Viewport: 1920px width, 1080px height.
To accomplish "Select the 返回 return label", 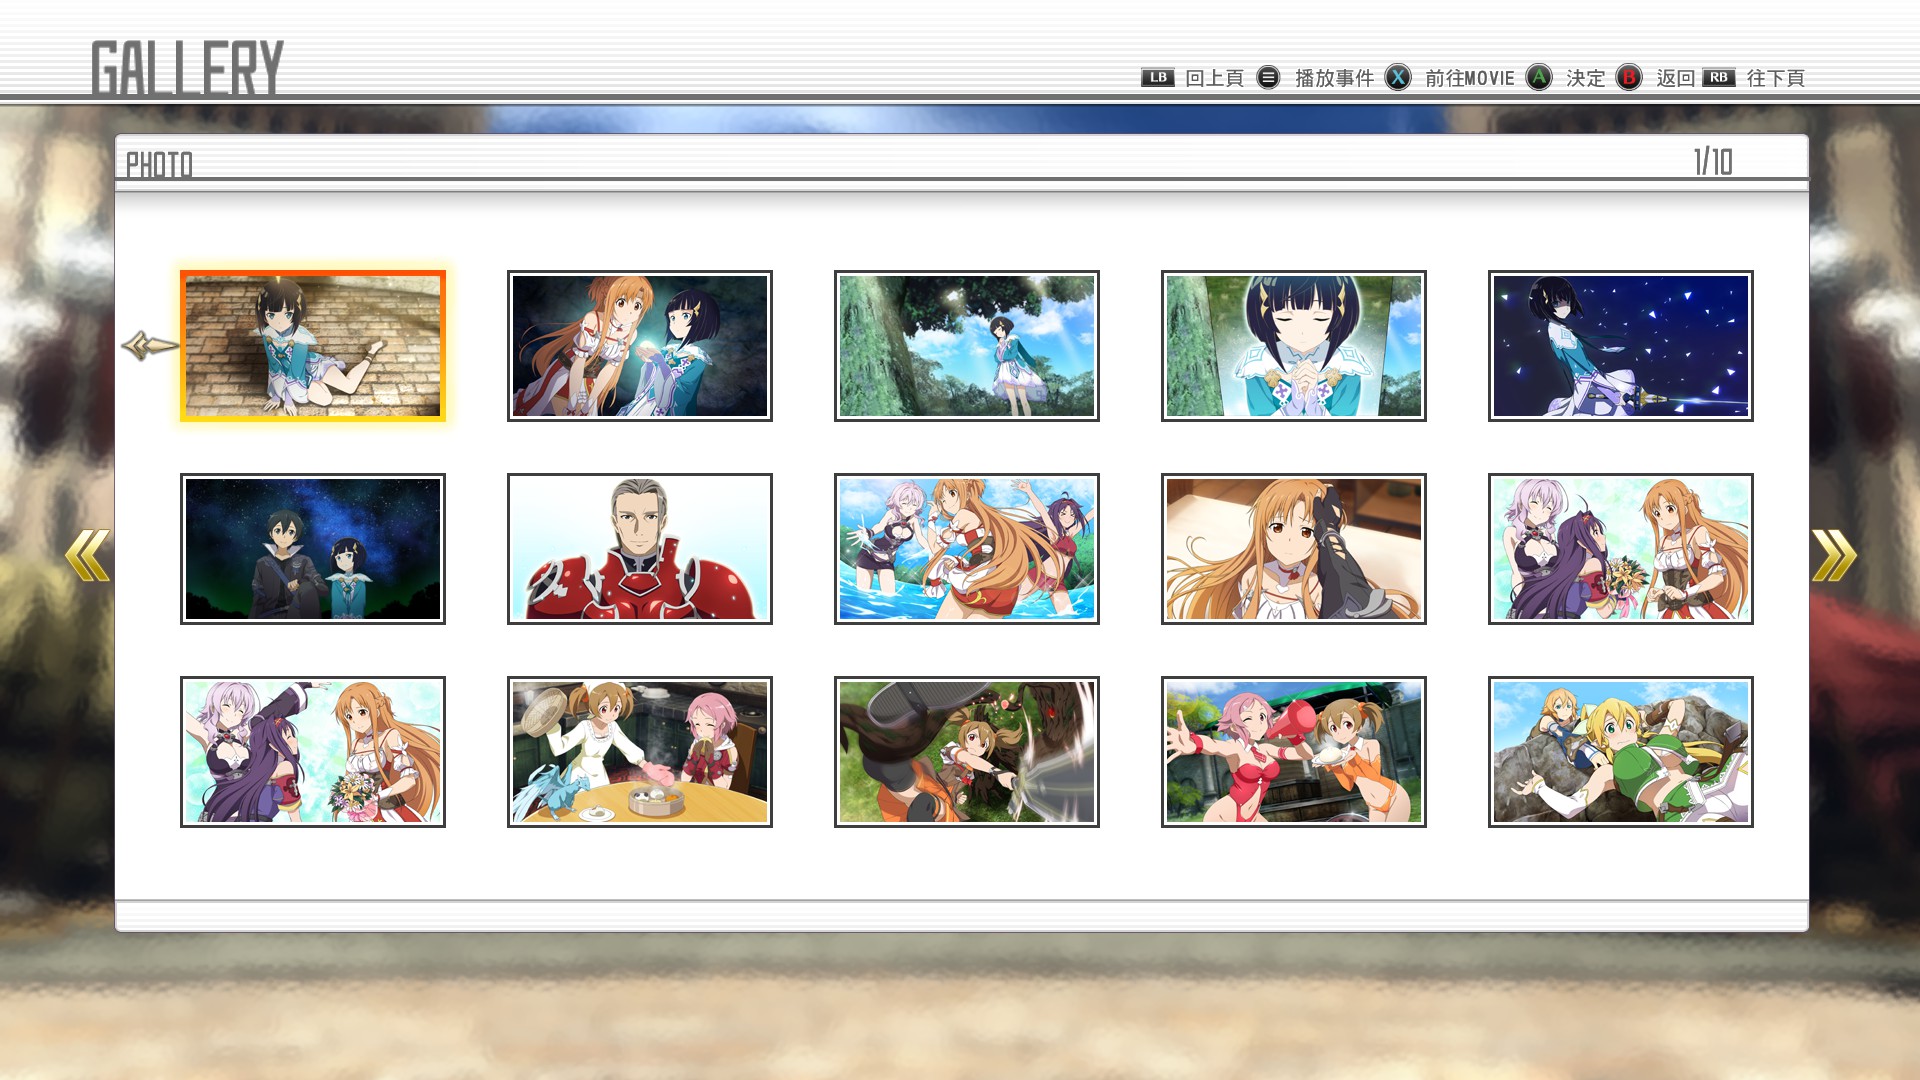I will pyautogui.click(x=1675, y=78).
